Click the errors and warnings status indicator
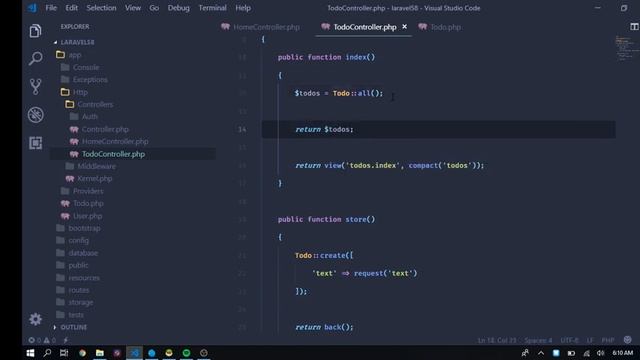The height and width of the screenshot is (360, 640). (42, 340)
